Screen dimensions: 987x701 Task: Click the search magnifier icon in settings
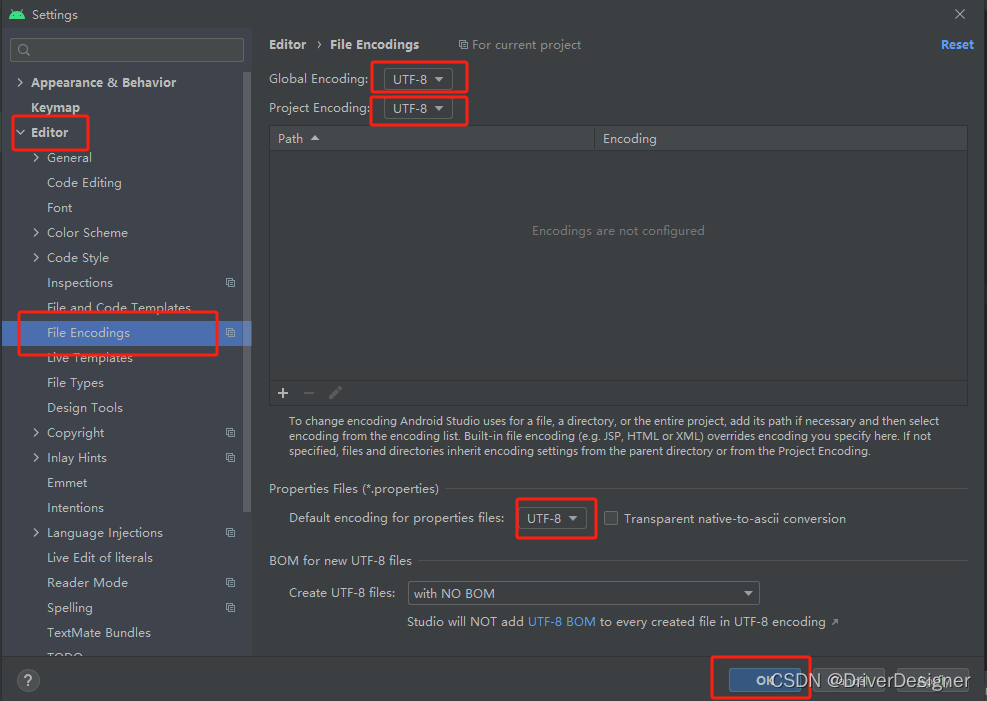point(24,50)
